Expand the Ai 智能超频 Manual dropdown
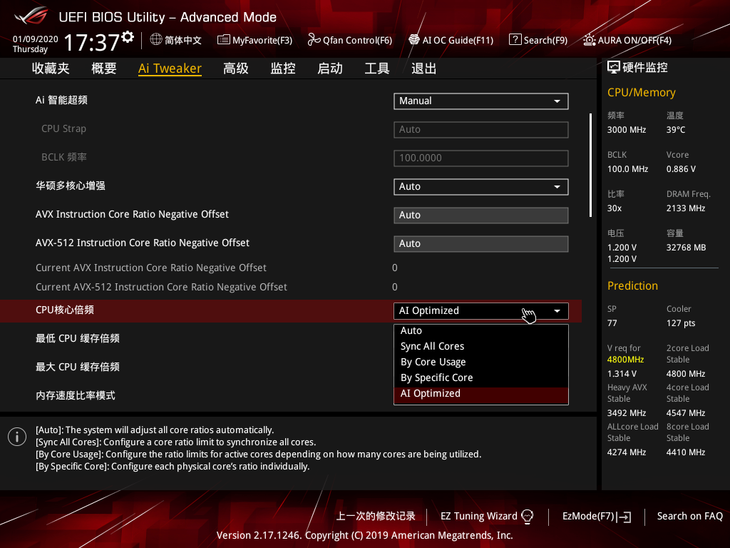Viewport: 730px width, 548px height. point(480,101)
